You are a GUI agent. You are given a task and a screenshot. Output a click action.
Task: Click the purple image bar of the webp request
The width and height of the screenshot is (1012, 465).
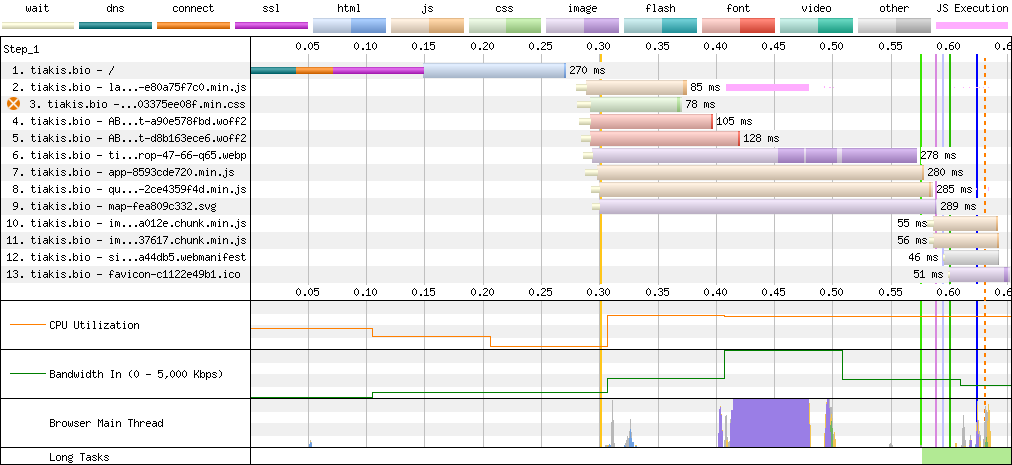click(x=754, y=155)
